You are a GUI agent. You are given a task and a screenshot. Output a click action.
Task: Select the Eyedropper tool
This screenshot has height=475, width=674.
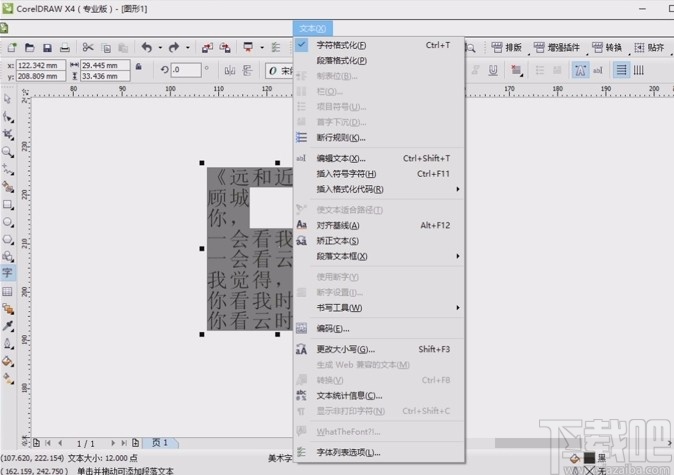[8, 326]
